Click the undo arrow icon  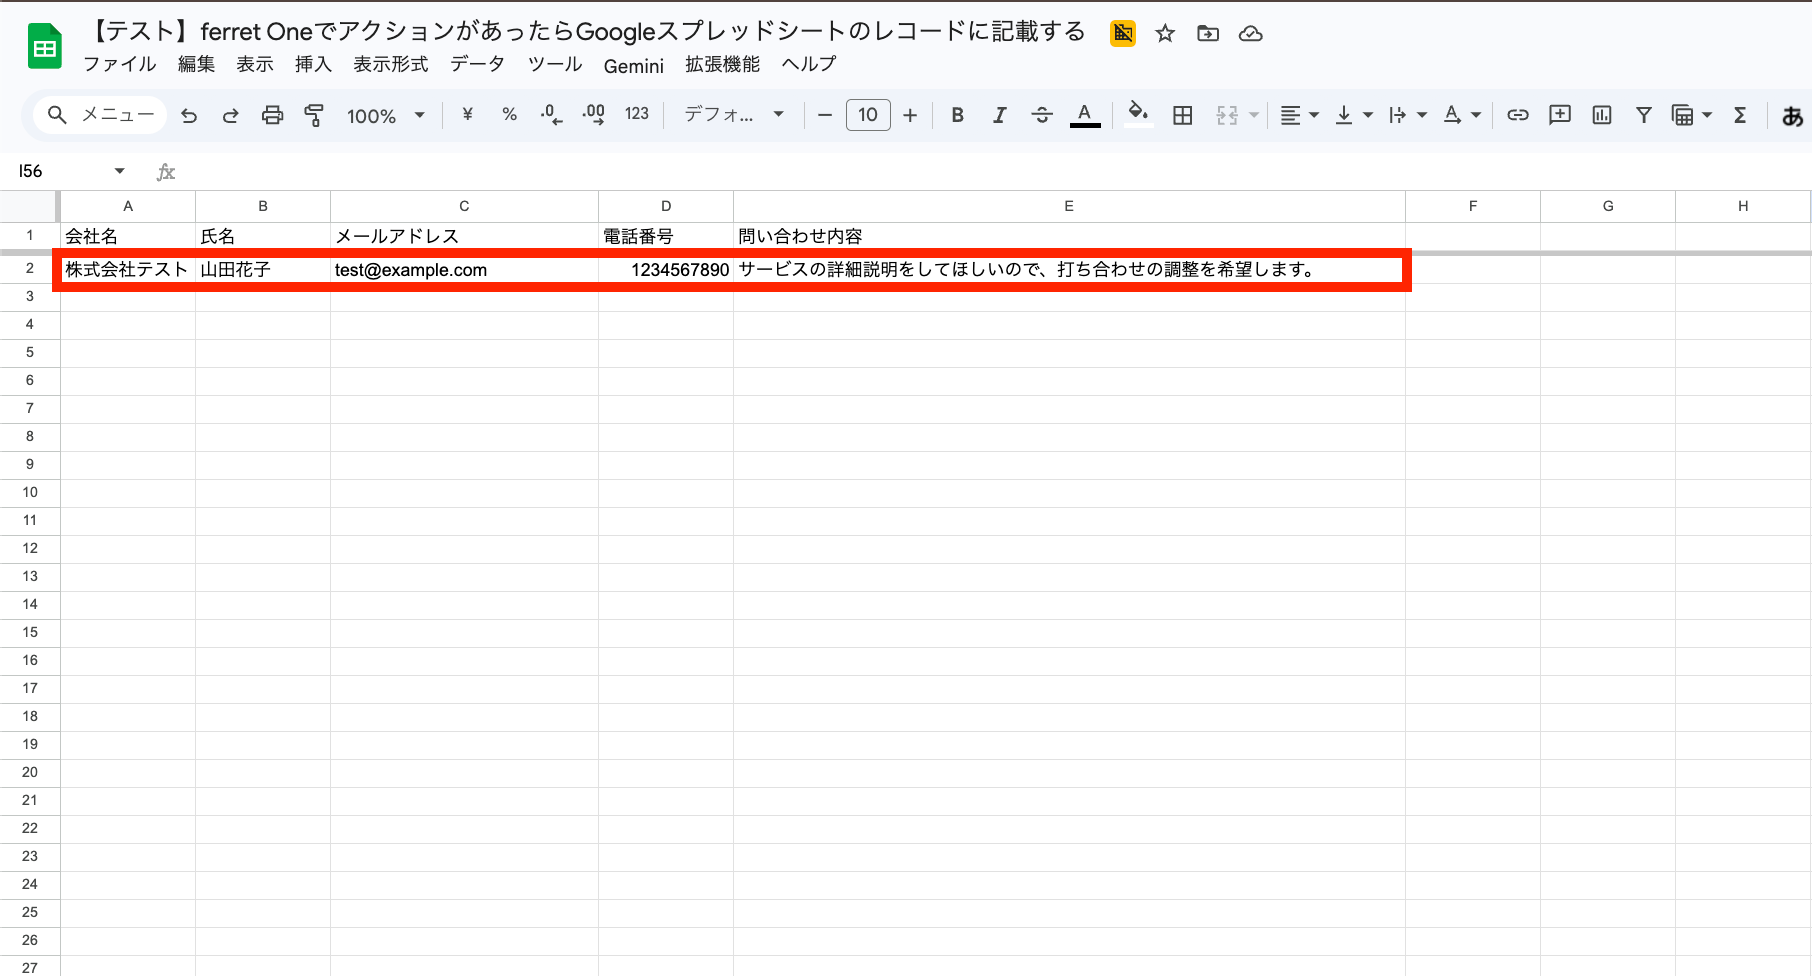(189, 115)
